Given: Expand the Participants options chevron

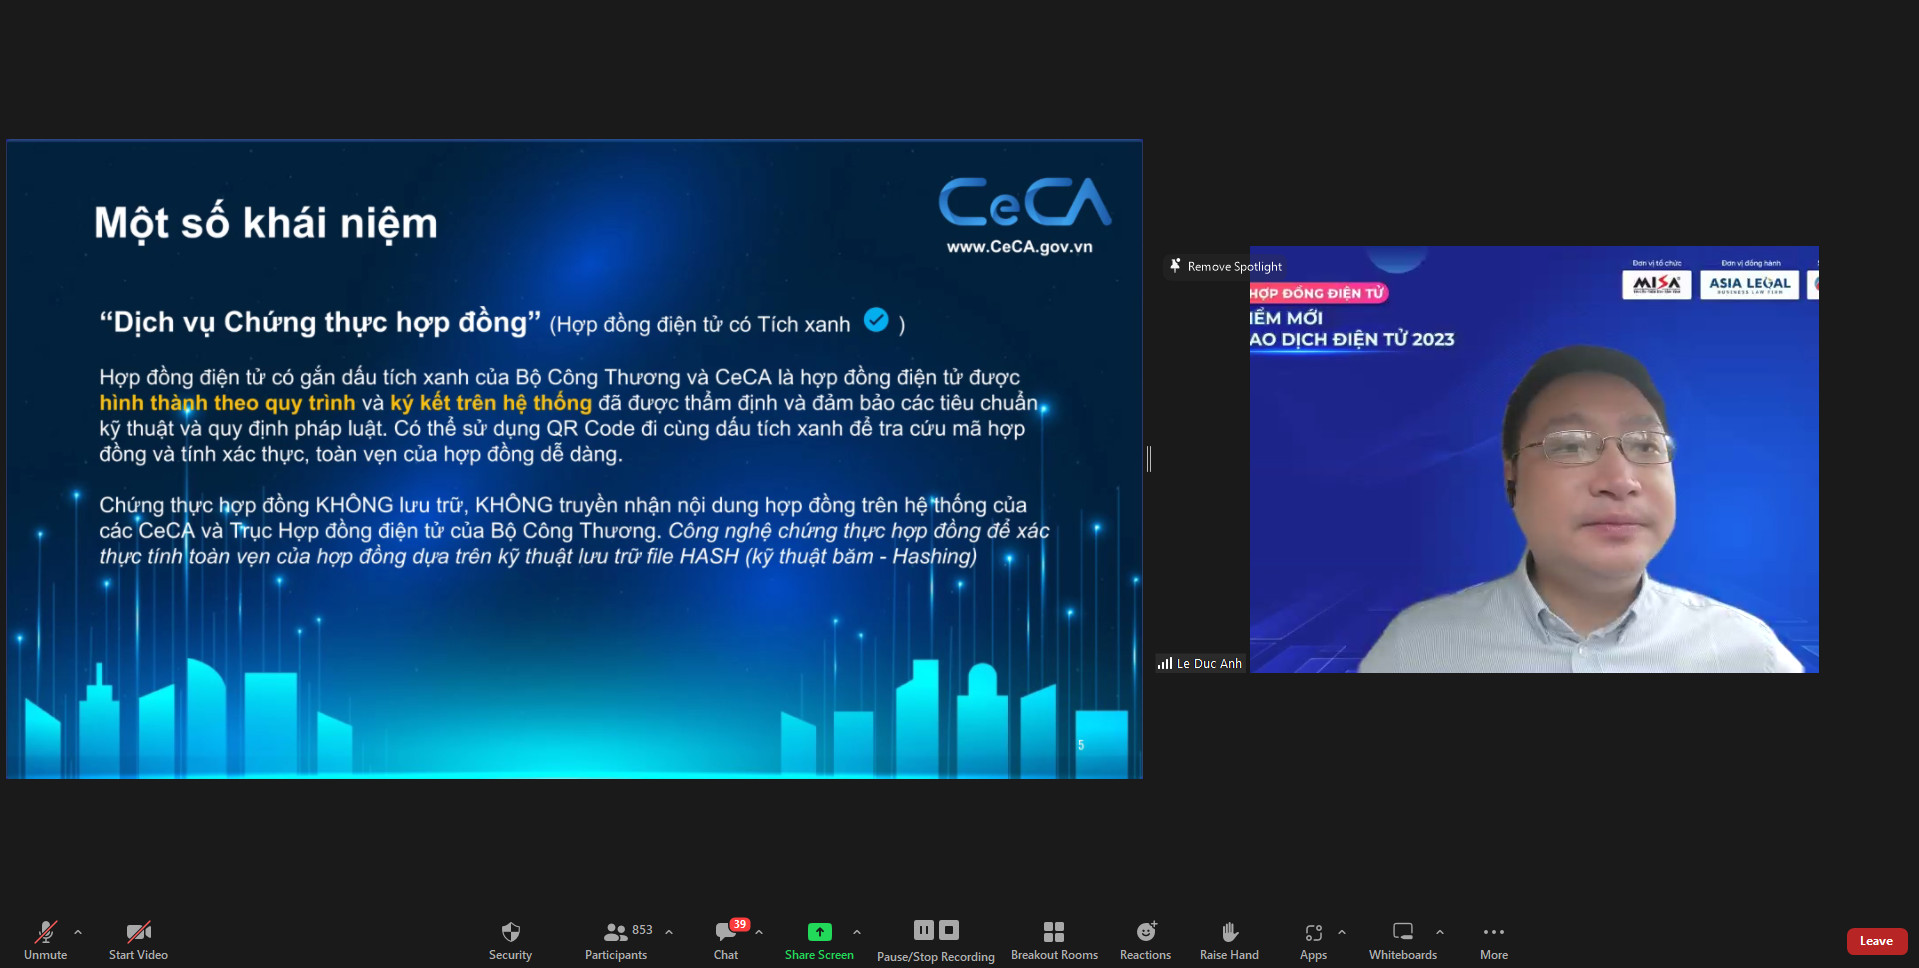Looking at the screenshot, I should click(669, 932).
